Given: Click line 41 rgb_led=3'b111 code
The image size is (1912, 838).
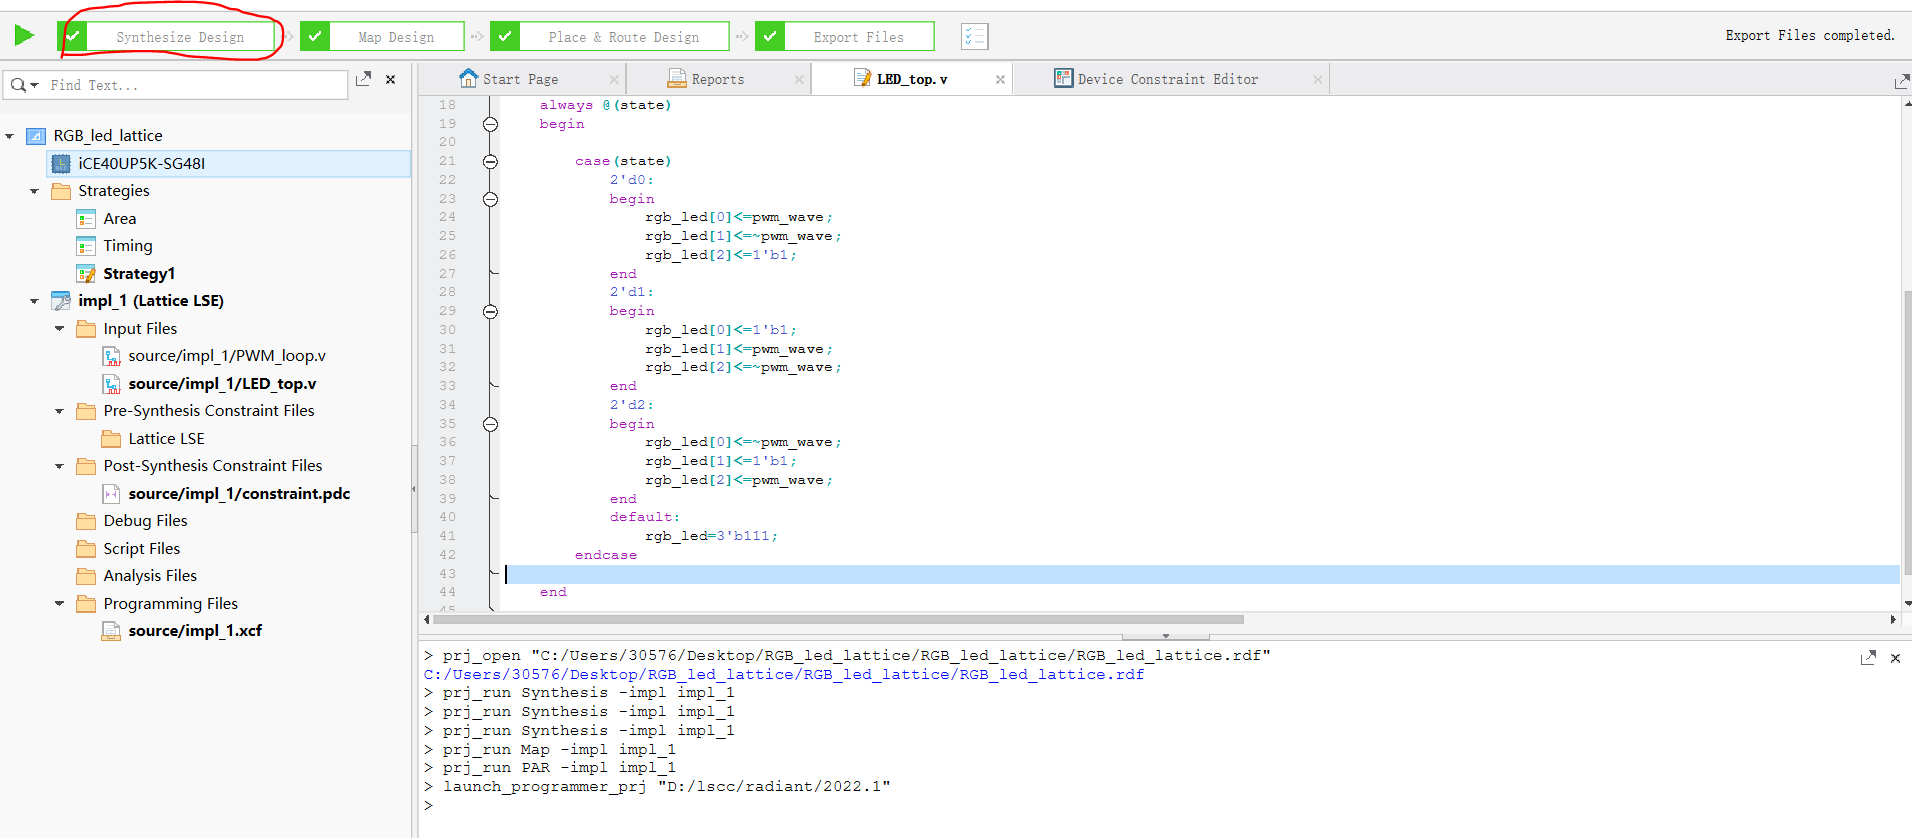Looking at the screenshot, I should pyautogui.click(x=711, y=536).
